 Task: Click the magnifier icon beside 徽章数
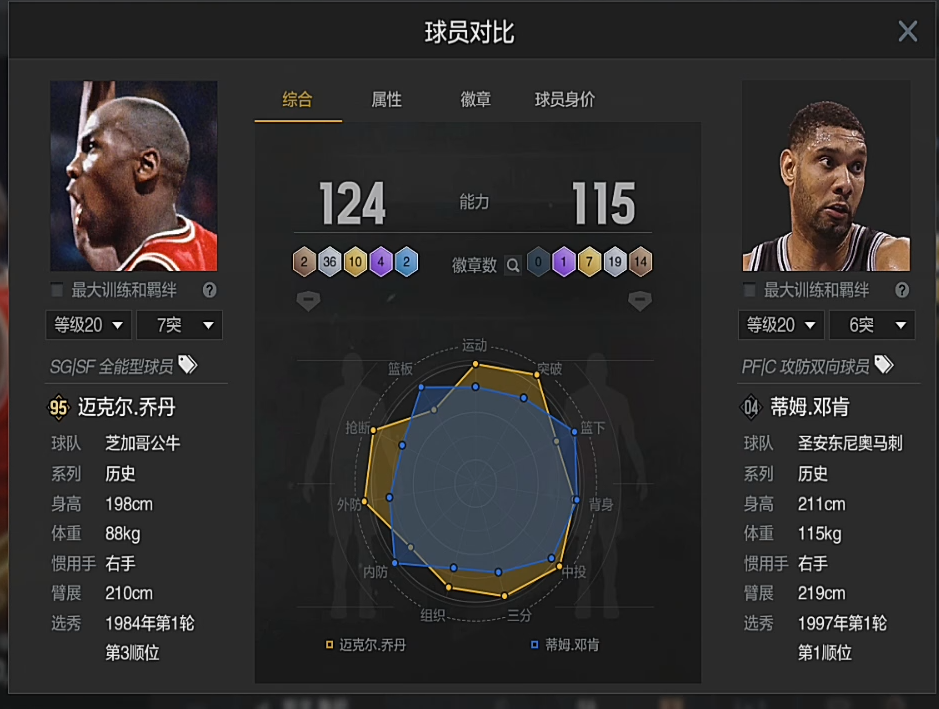[513, 265]
